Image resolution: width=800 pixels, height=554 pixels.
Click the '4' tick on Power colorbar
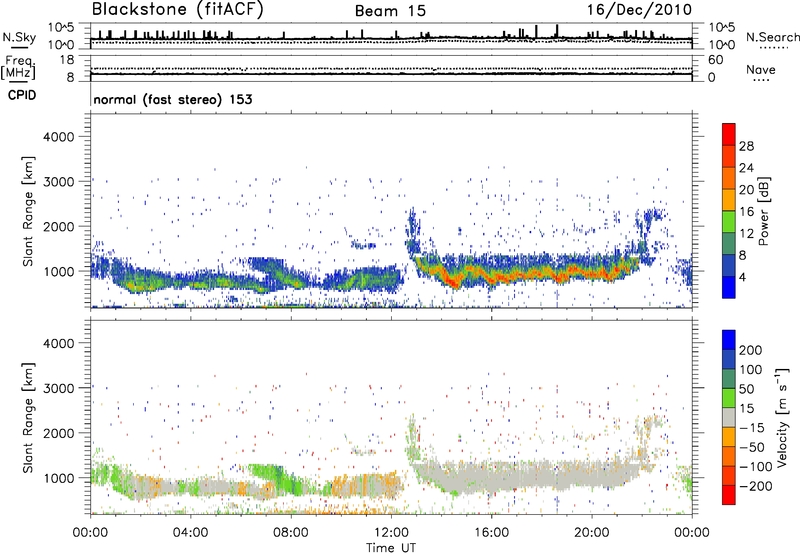tap(742, 278)
